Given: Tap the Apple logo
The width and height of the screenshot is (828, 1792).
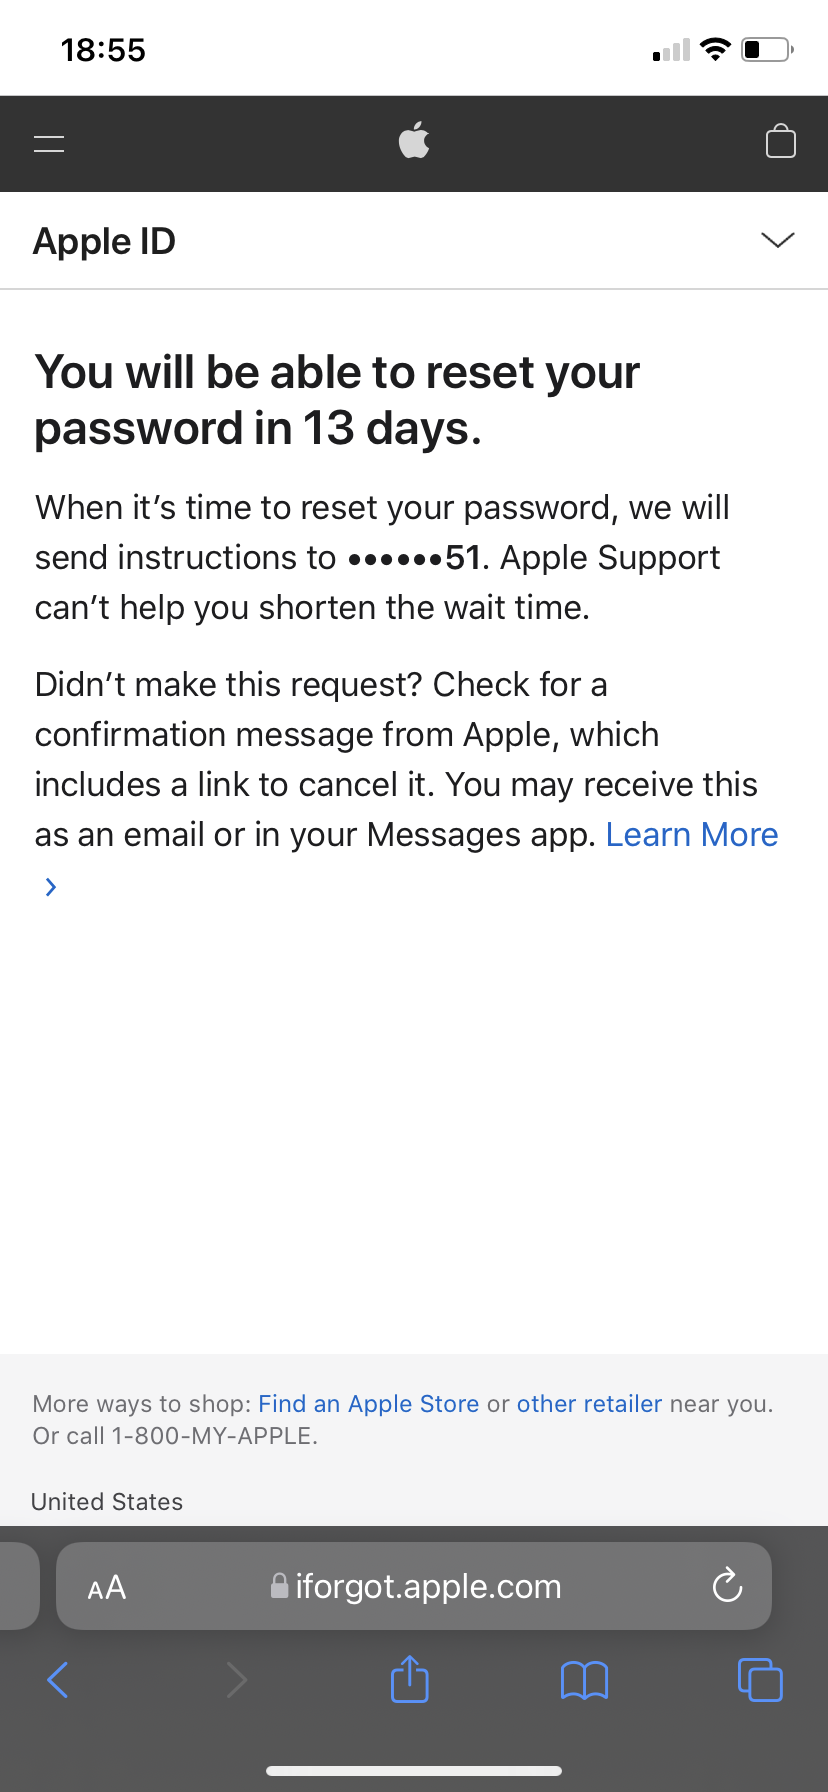Looking at the screenshot, I should (414, 141).
